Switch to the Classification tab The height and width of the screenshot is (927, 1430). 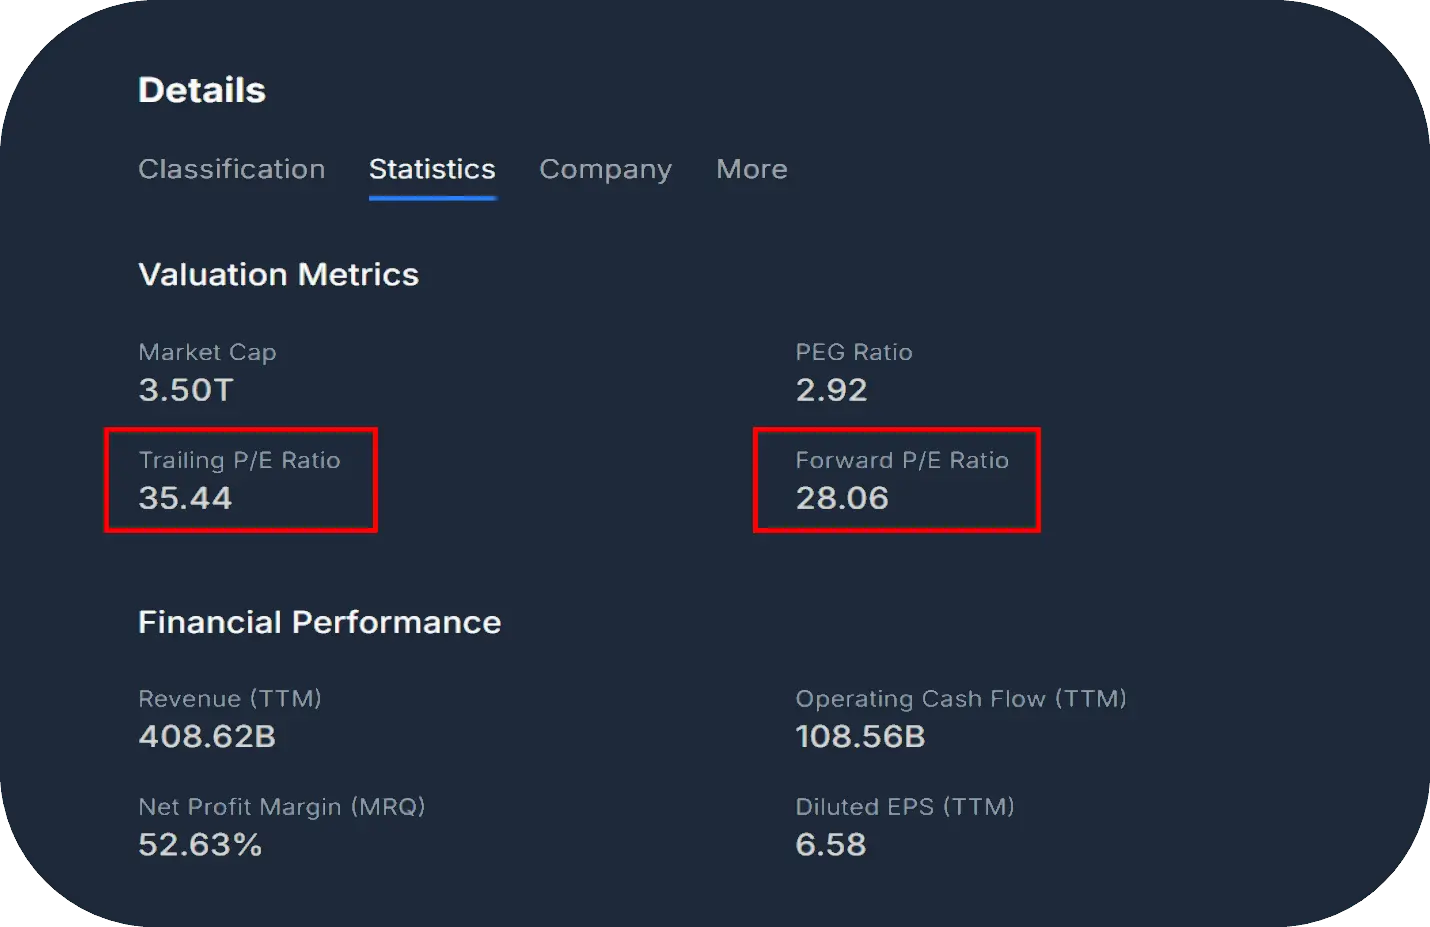pyautogui.click(x=231, y=169)
